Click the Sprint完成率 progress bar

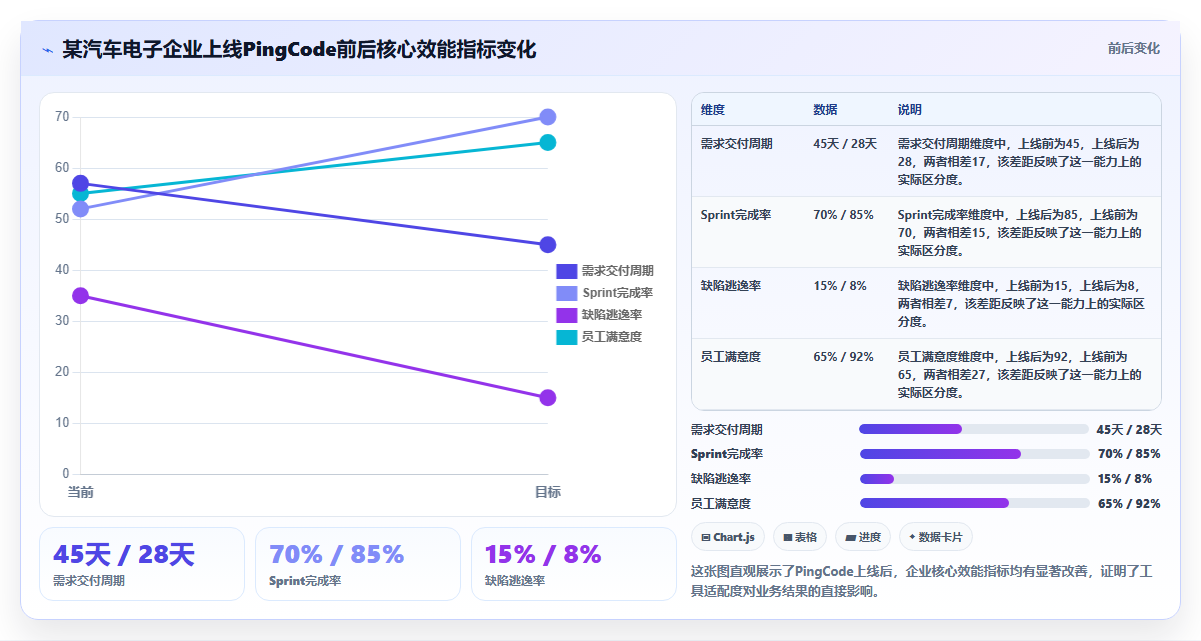(974, 454)
